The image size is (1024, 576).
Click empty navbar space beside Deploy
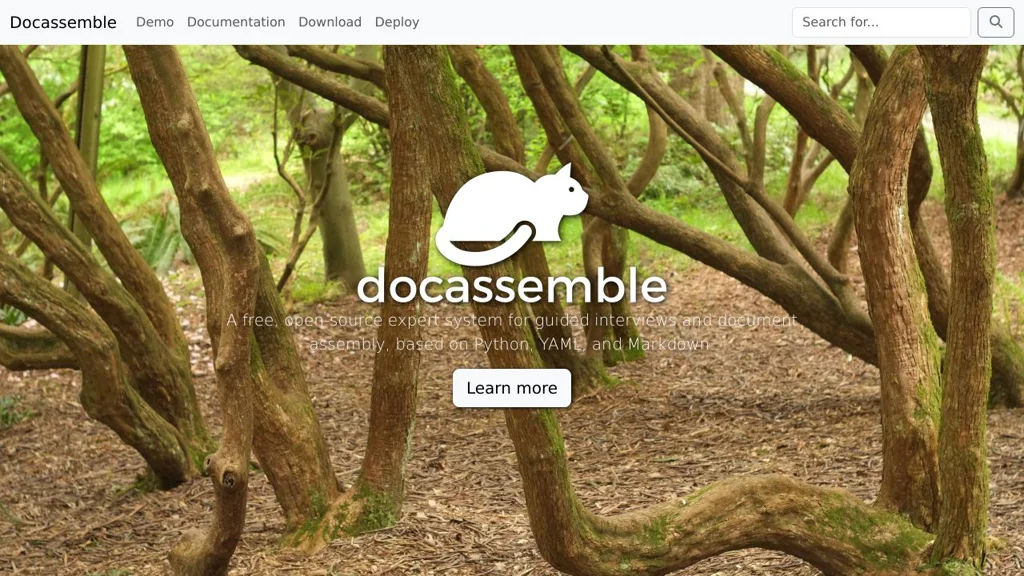click(x=601, y=22)
